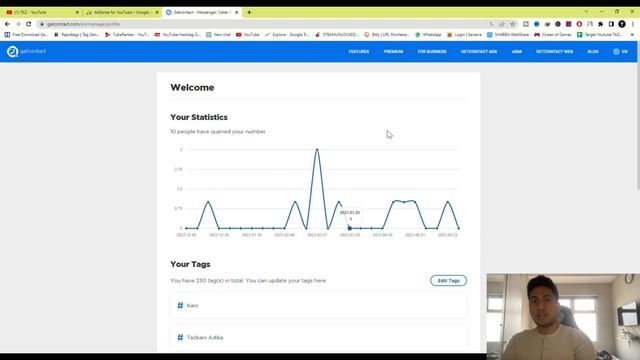
Task: Open the YouTube bookmark
Action: click(247, 35)
